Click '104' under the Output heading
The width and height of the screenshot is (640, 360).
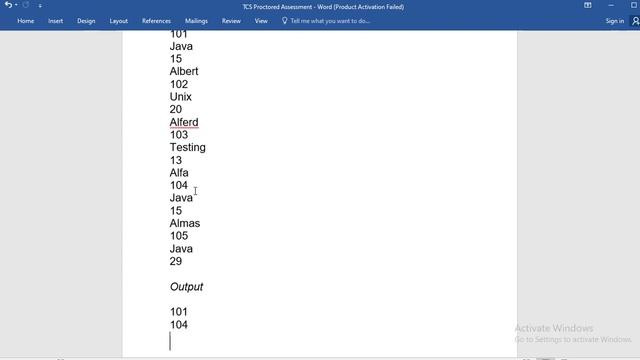(x=179, y=324)
